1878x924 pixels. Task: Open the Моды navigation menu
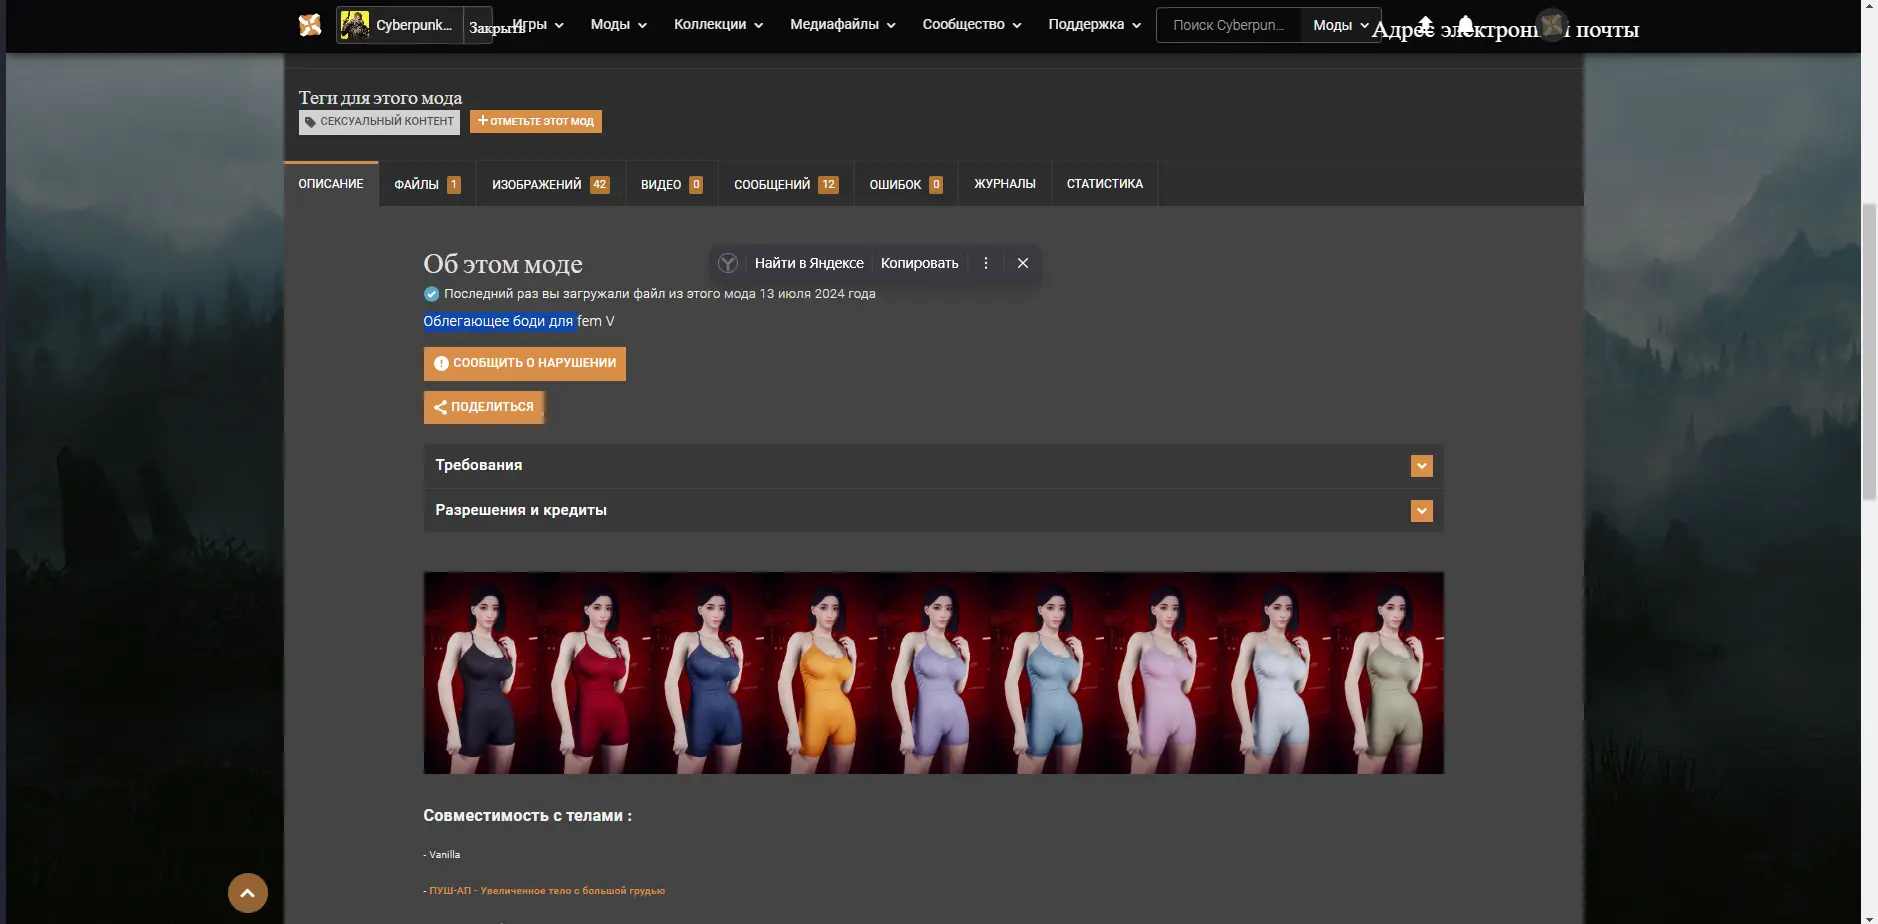pos(618,25)
